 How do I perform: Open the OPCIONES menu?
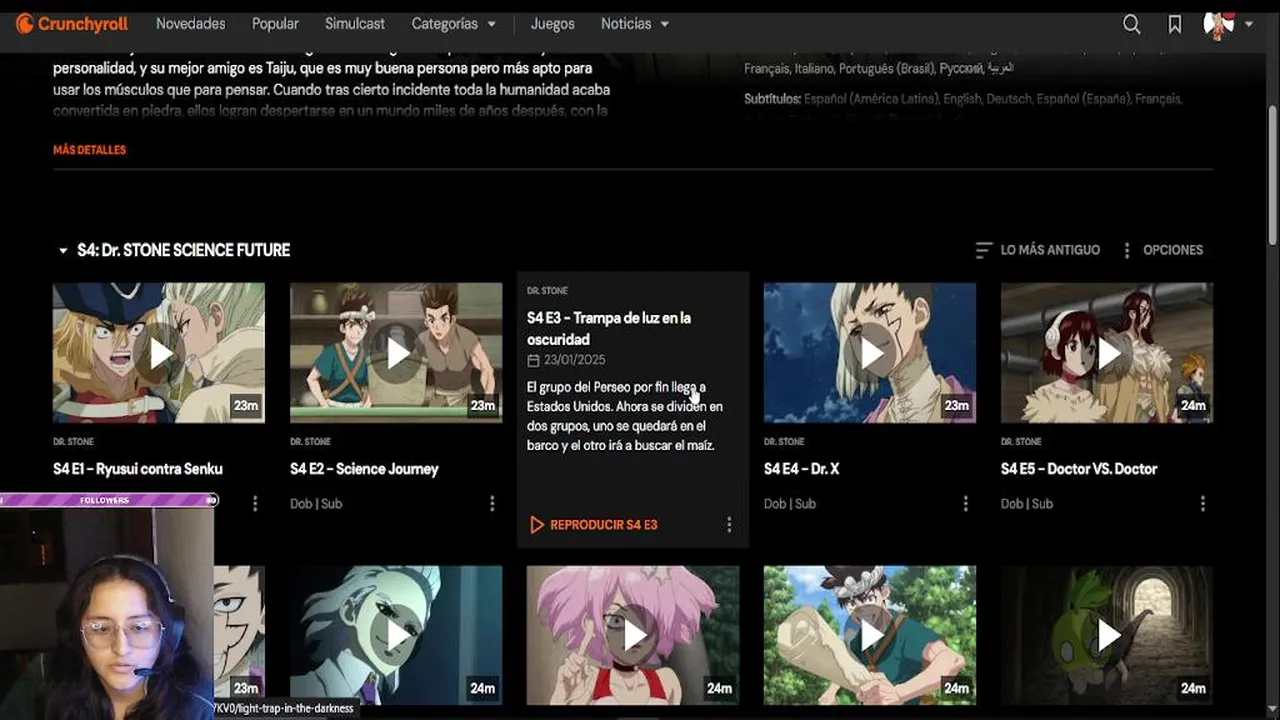(1163, 250)
